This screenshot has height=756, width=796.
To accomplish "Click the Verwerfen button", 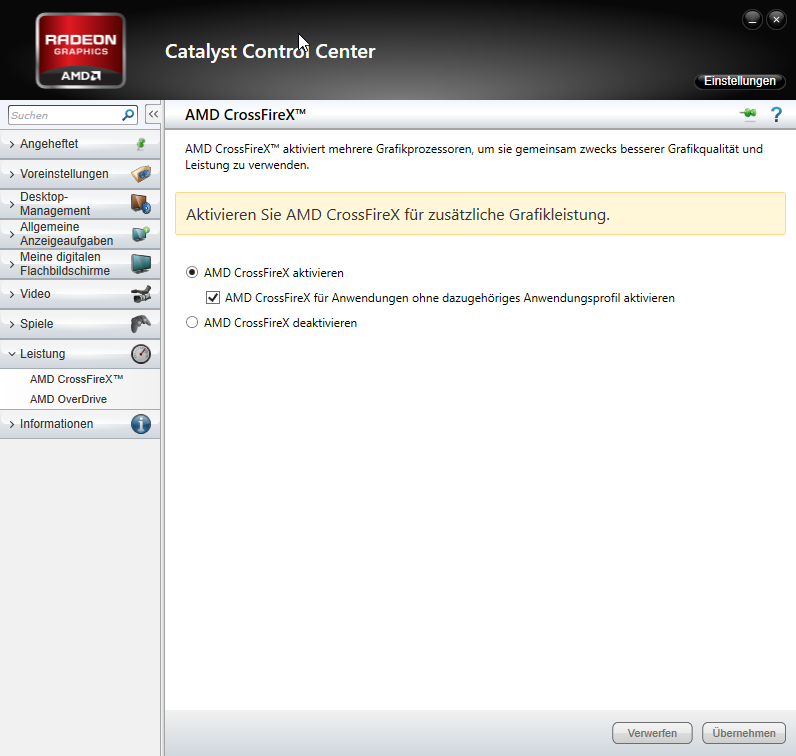I will coord(652,733).
